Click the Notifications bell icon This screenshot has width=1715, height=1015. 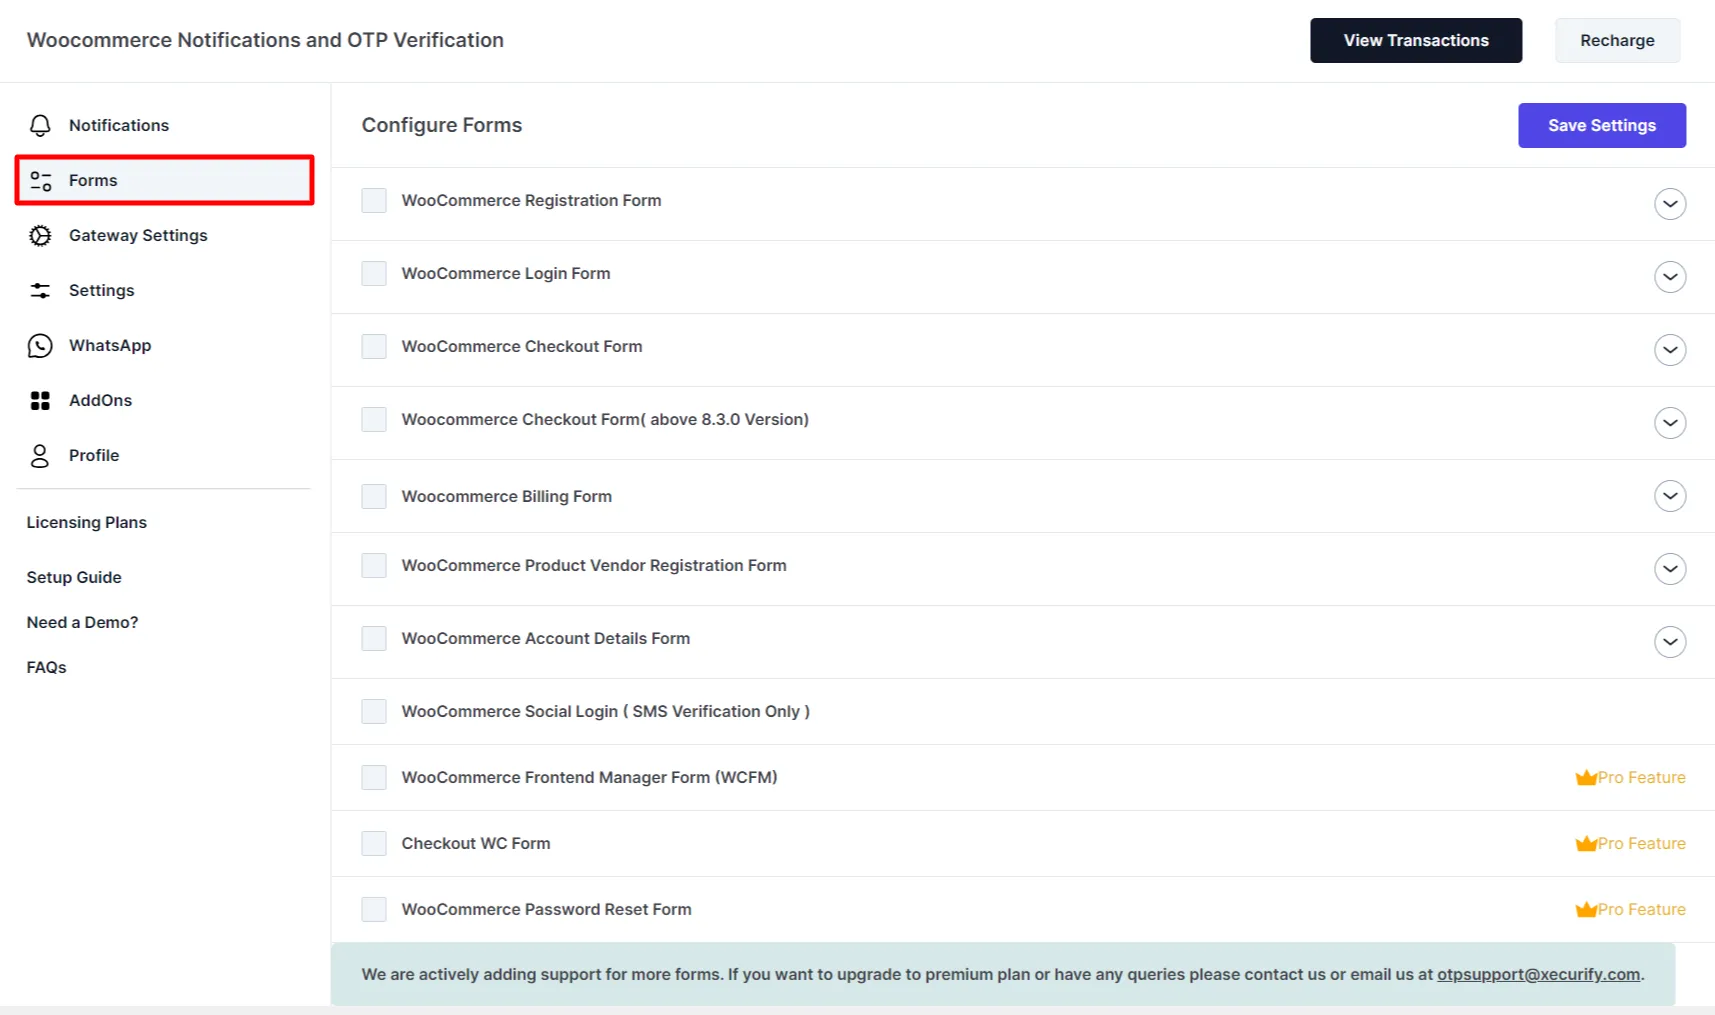[x=40, y=125]
